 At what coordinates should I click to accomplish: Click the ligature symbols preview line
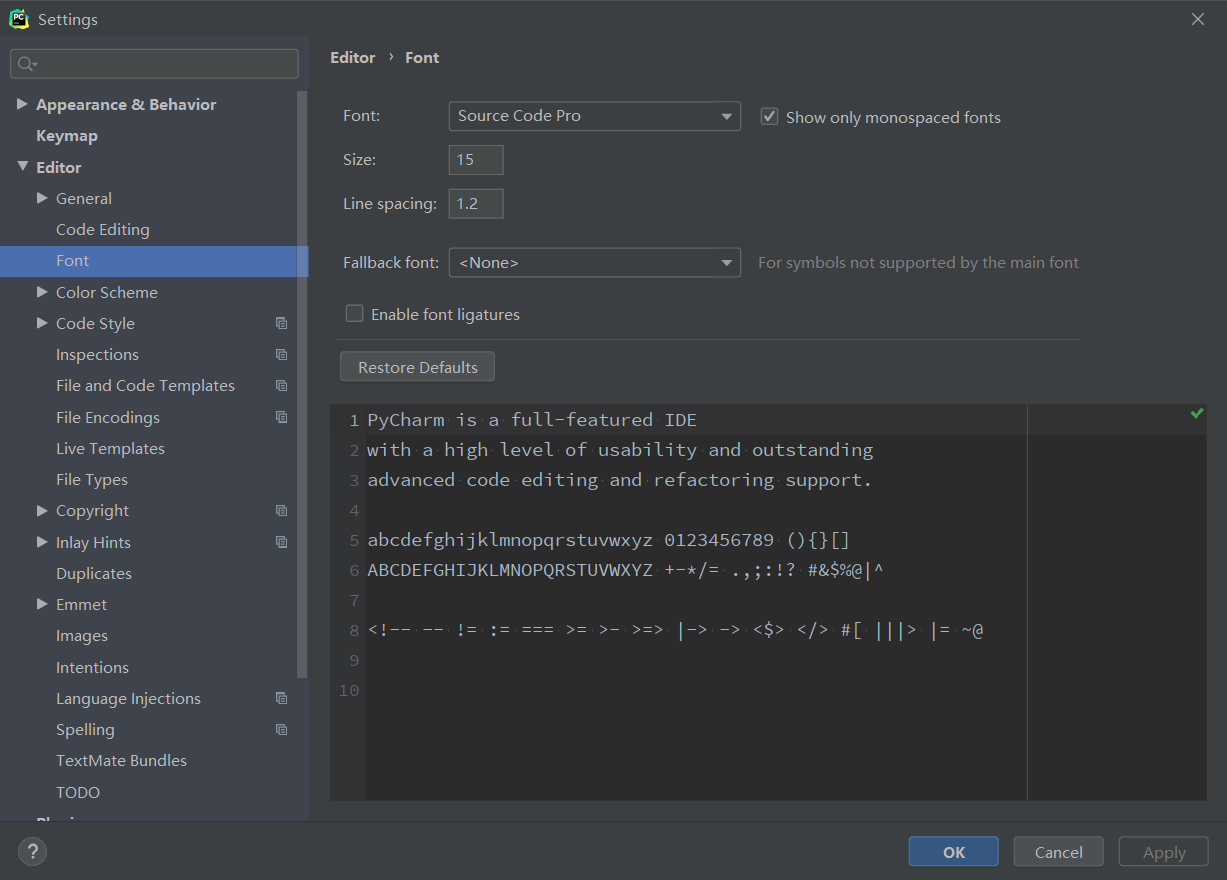click(676, 630)
